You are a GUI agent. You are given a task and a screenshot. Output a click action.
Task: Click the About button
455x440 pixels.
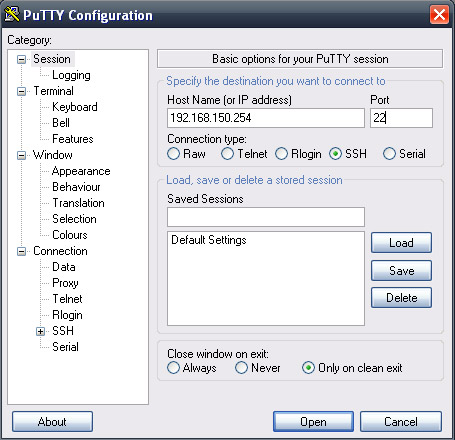[52, 422]
